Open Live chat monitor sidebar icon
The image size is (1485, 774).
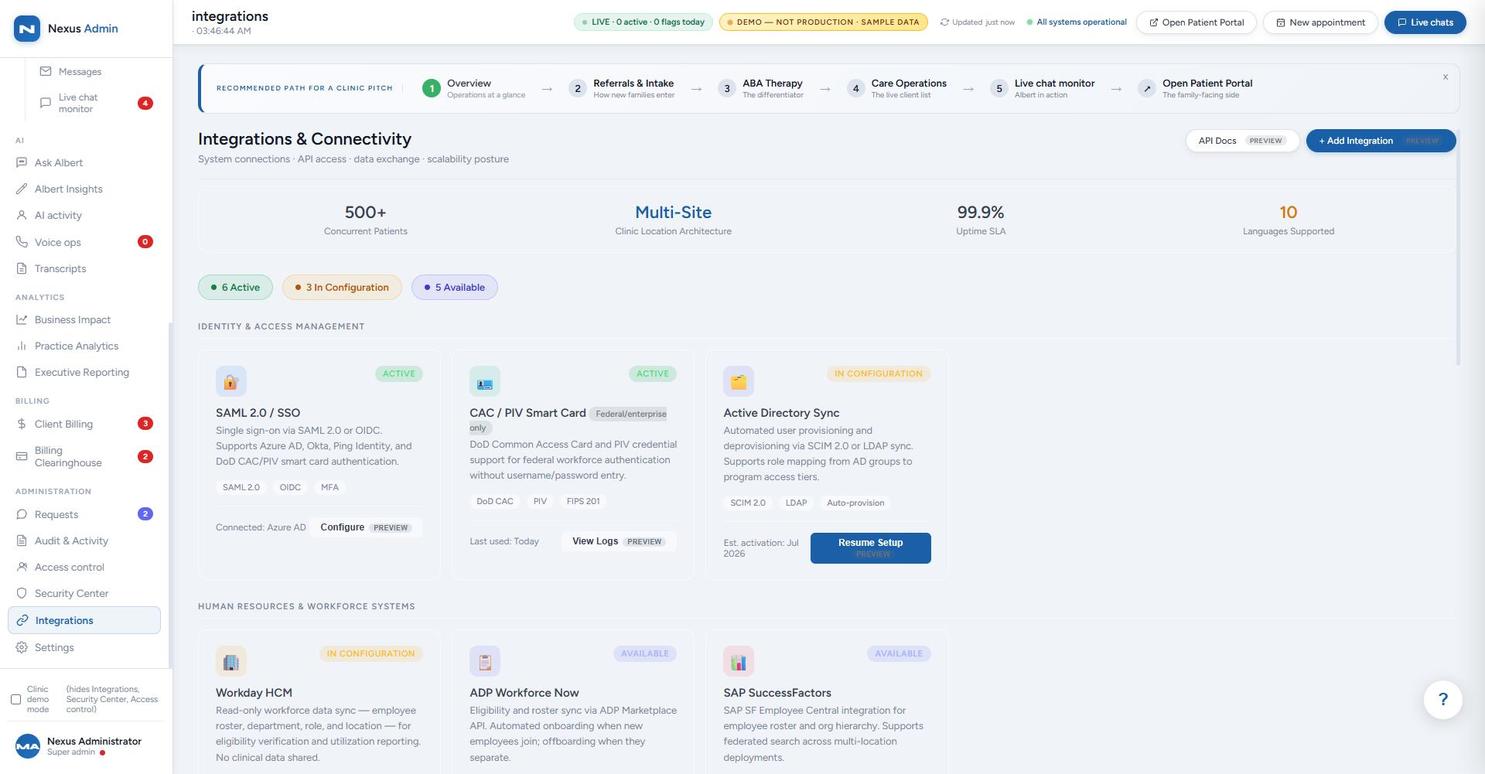tap(45, 103)
